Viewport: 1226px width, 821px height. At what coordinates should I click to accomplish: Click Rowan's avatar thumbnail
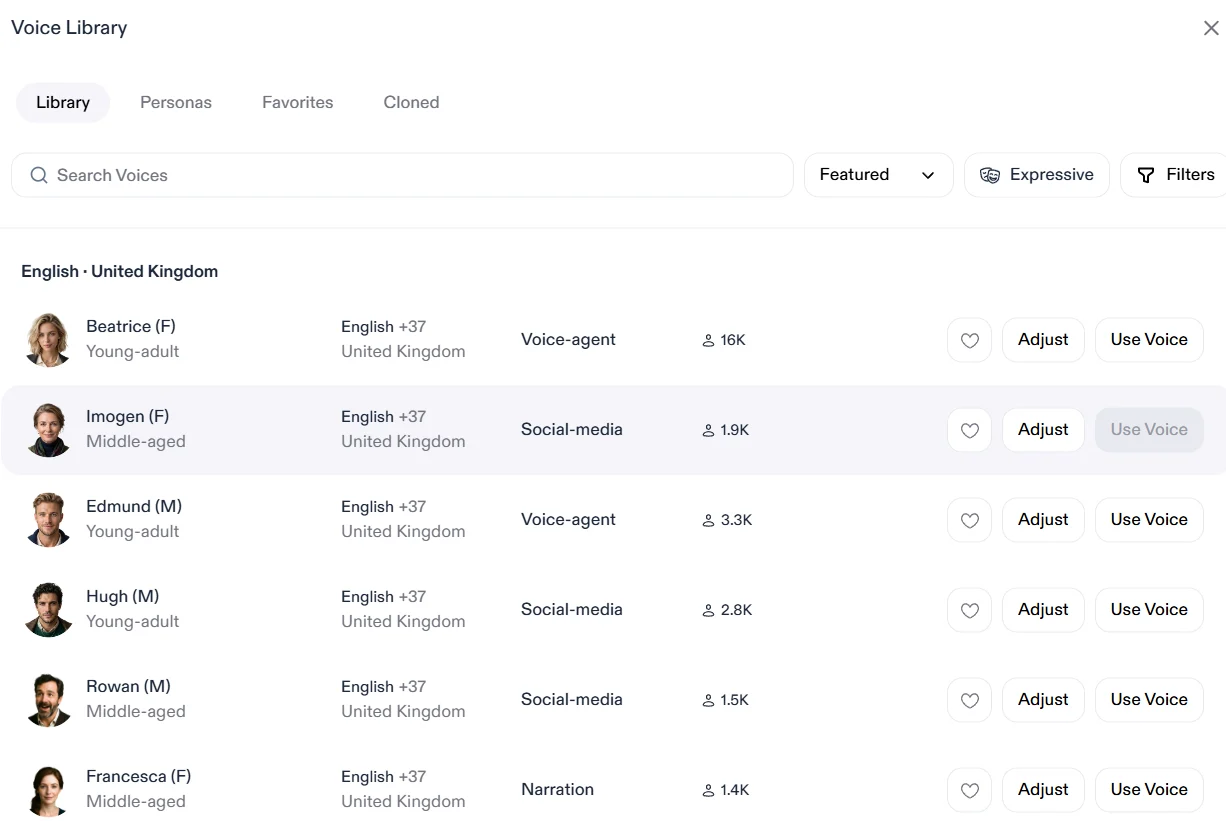pyautogui.click(x=48, y=700)
